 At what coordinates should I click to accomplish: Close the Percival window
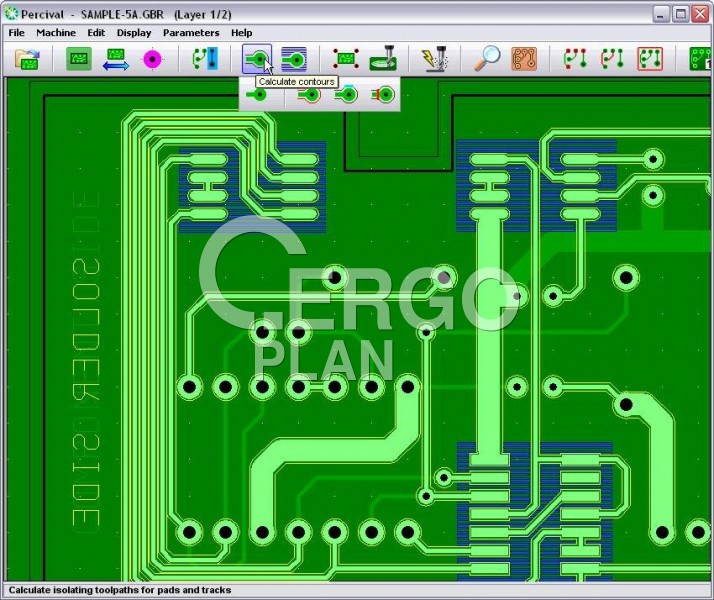click(x=700, y=14)
